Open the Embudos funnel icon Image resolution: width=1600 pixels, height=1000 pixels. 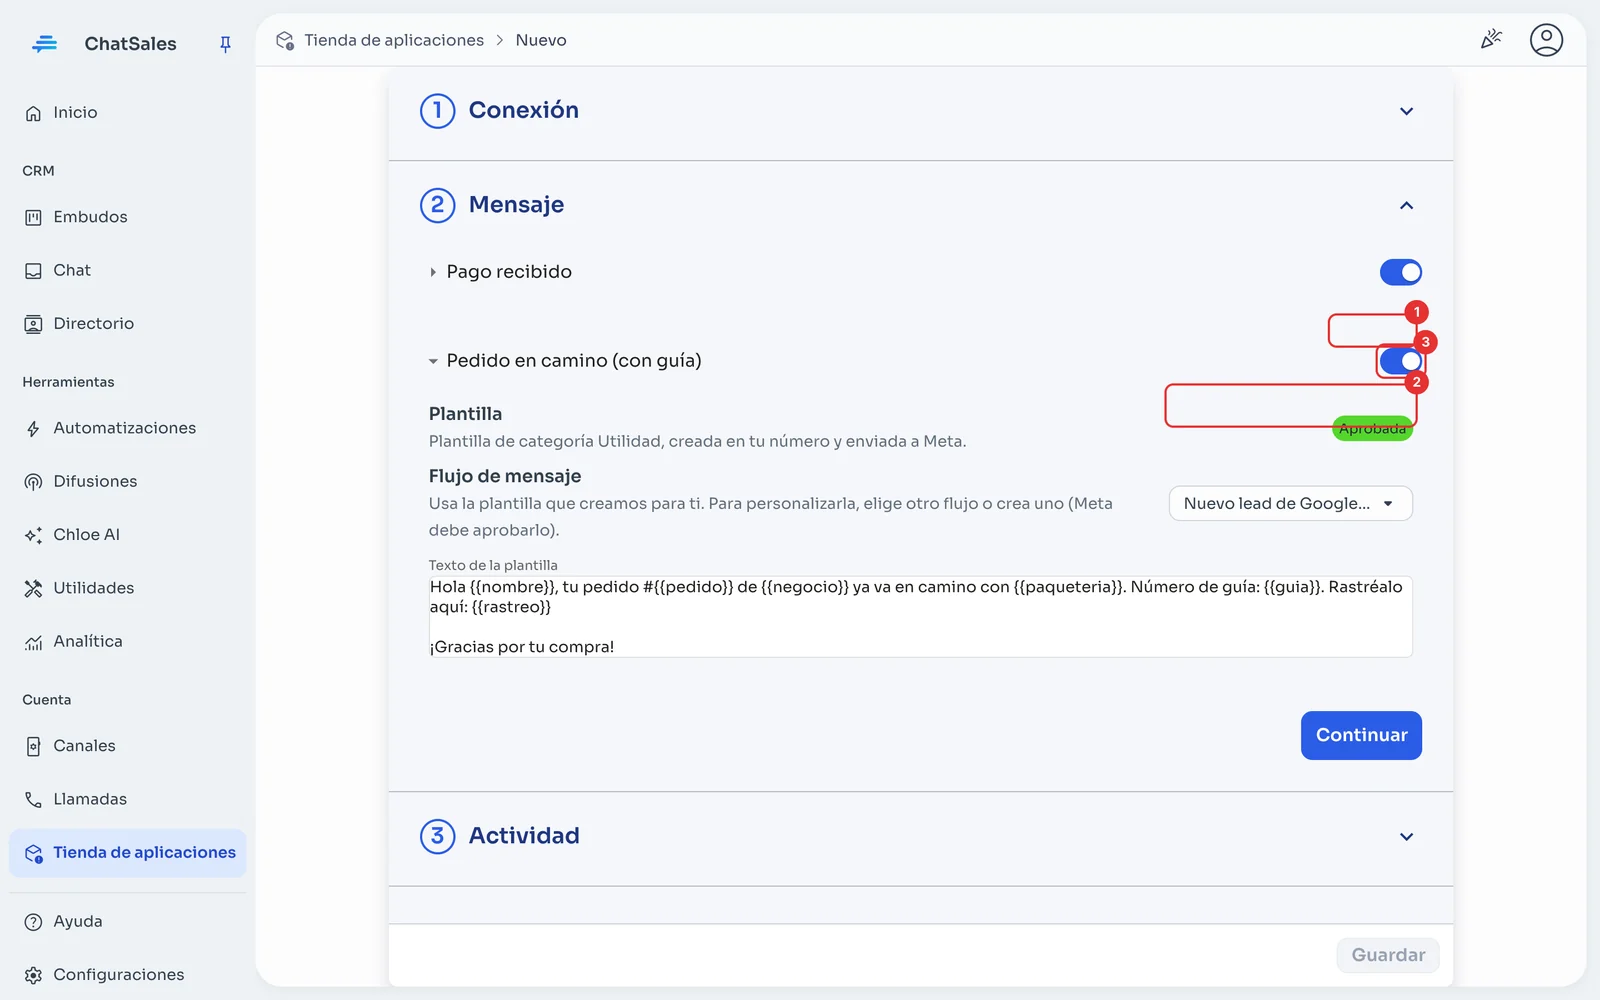[x=33, y=217]
